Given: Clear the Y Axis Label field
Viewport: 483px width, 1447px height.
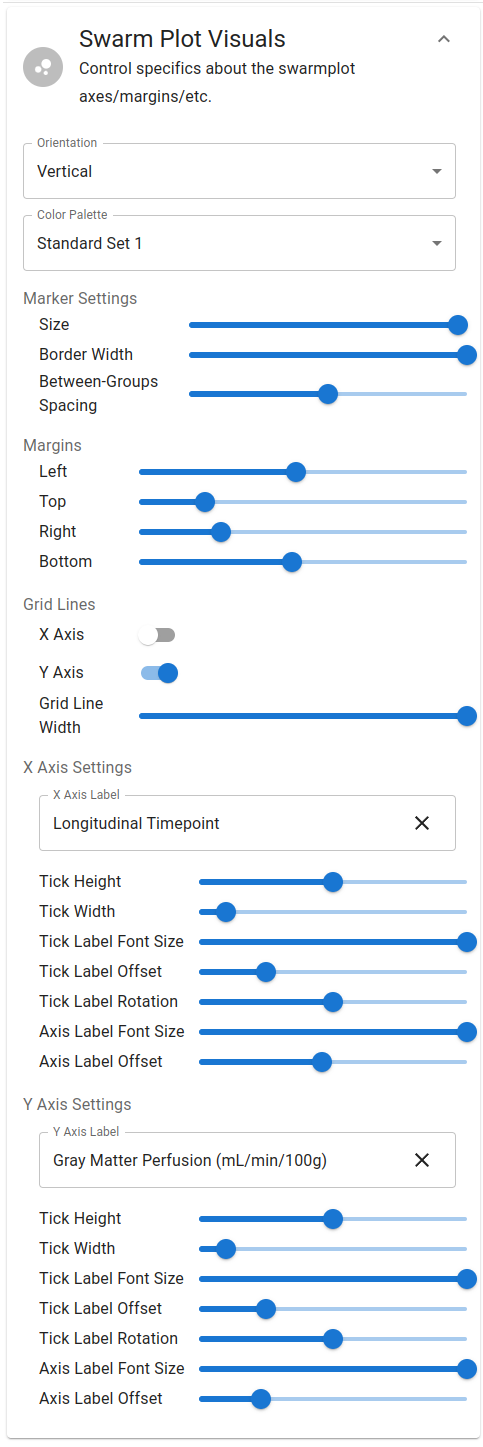Looking at the screenshot, I should pyautogui.click(x=422, y=1160).
